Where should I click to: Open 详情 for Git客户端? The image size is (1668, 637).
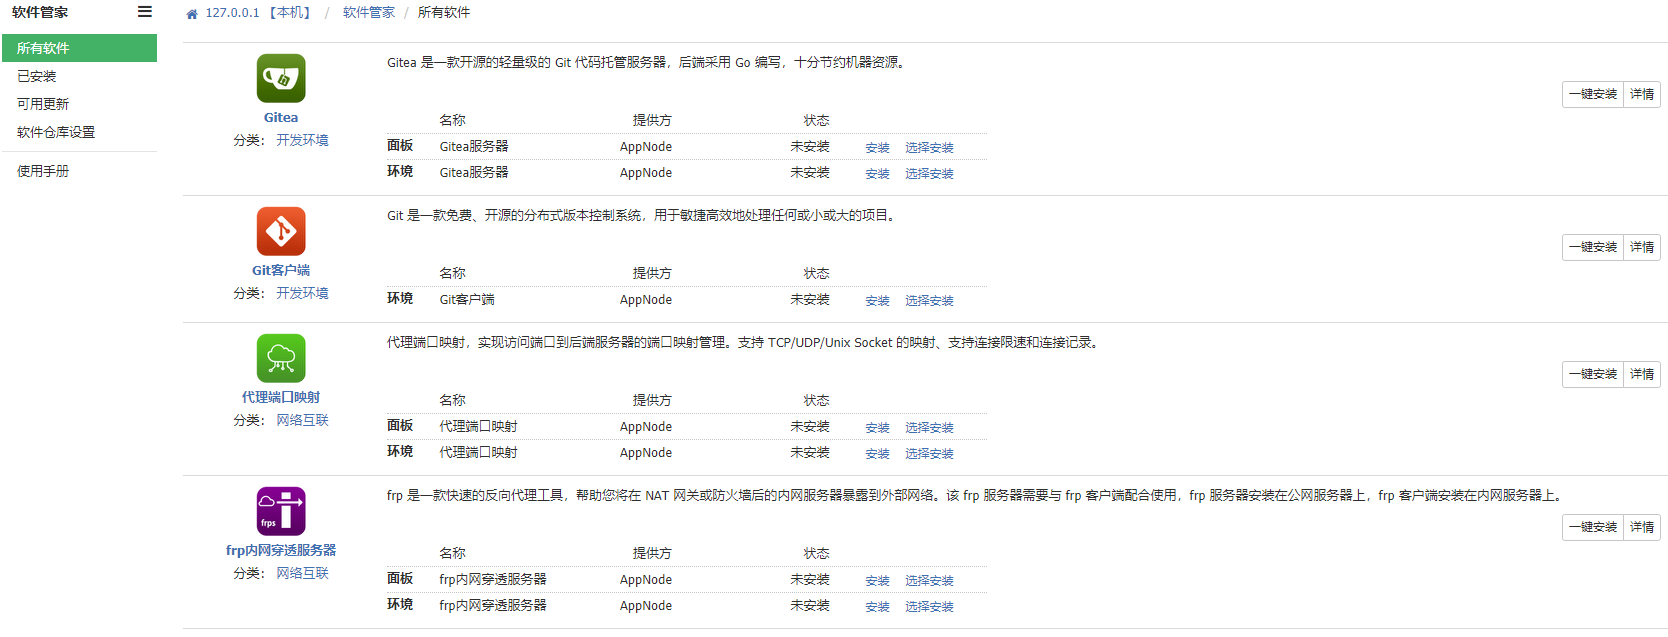point(1641,247)
